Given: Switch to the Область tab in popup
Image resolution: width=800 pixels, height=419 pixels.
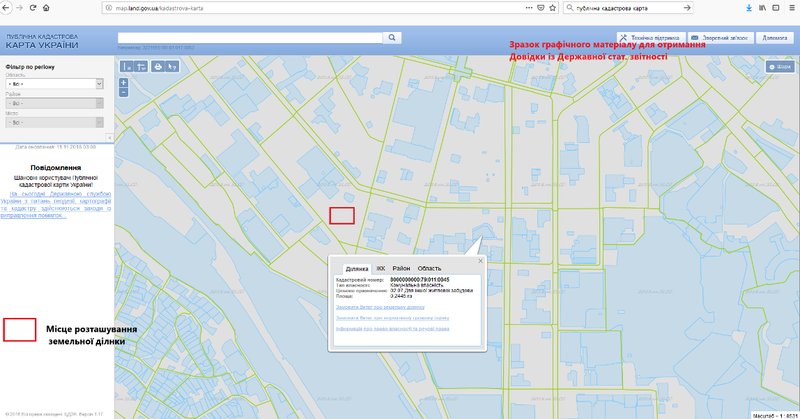Looking at the screenshot, I should pyautogui.click(x=429, y=269).
